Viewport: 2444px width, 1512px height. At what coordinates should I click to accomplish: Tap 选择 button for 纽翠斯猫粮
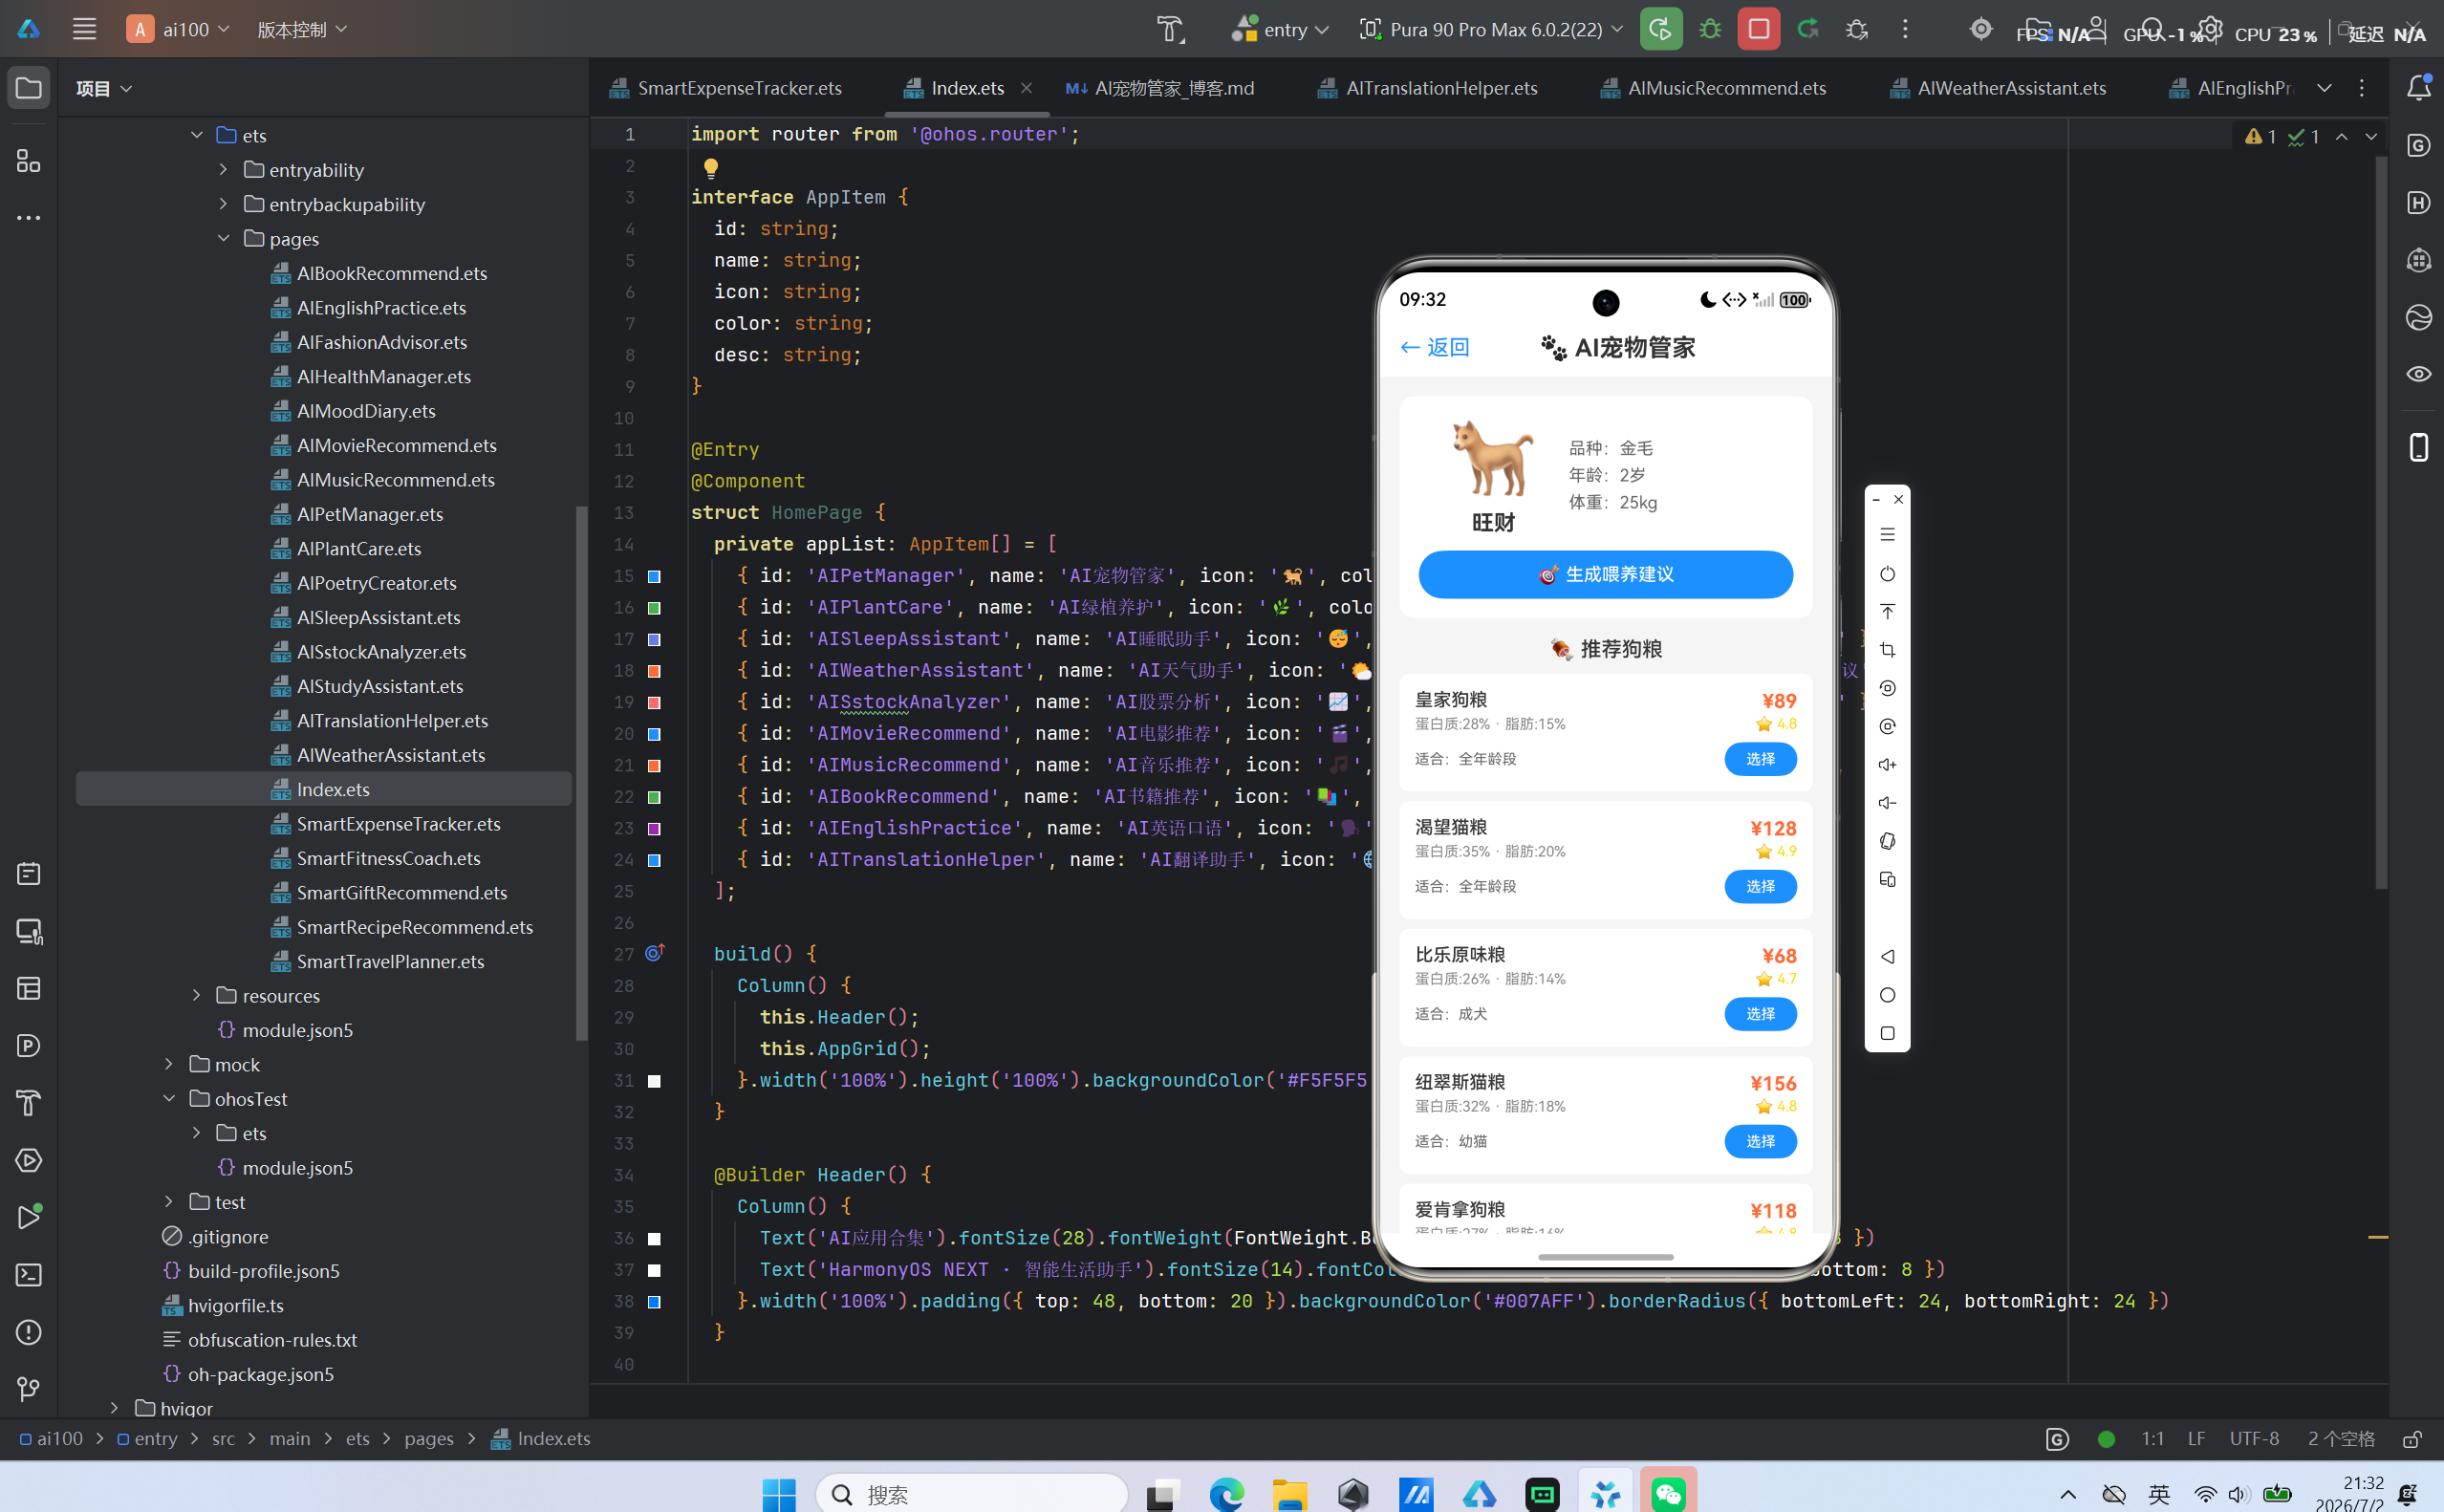(x=1760, y=1141)
